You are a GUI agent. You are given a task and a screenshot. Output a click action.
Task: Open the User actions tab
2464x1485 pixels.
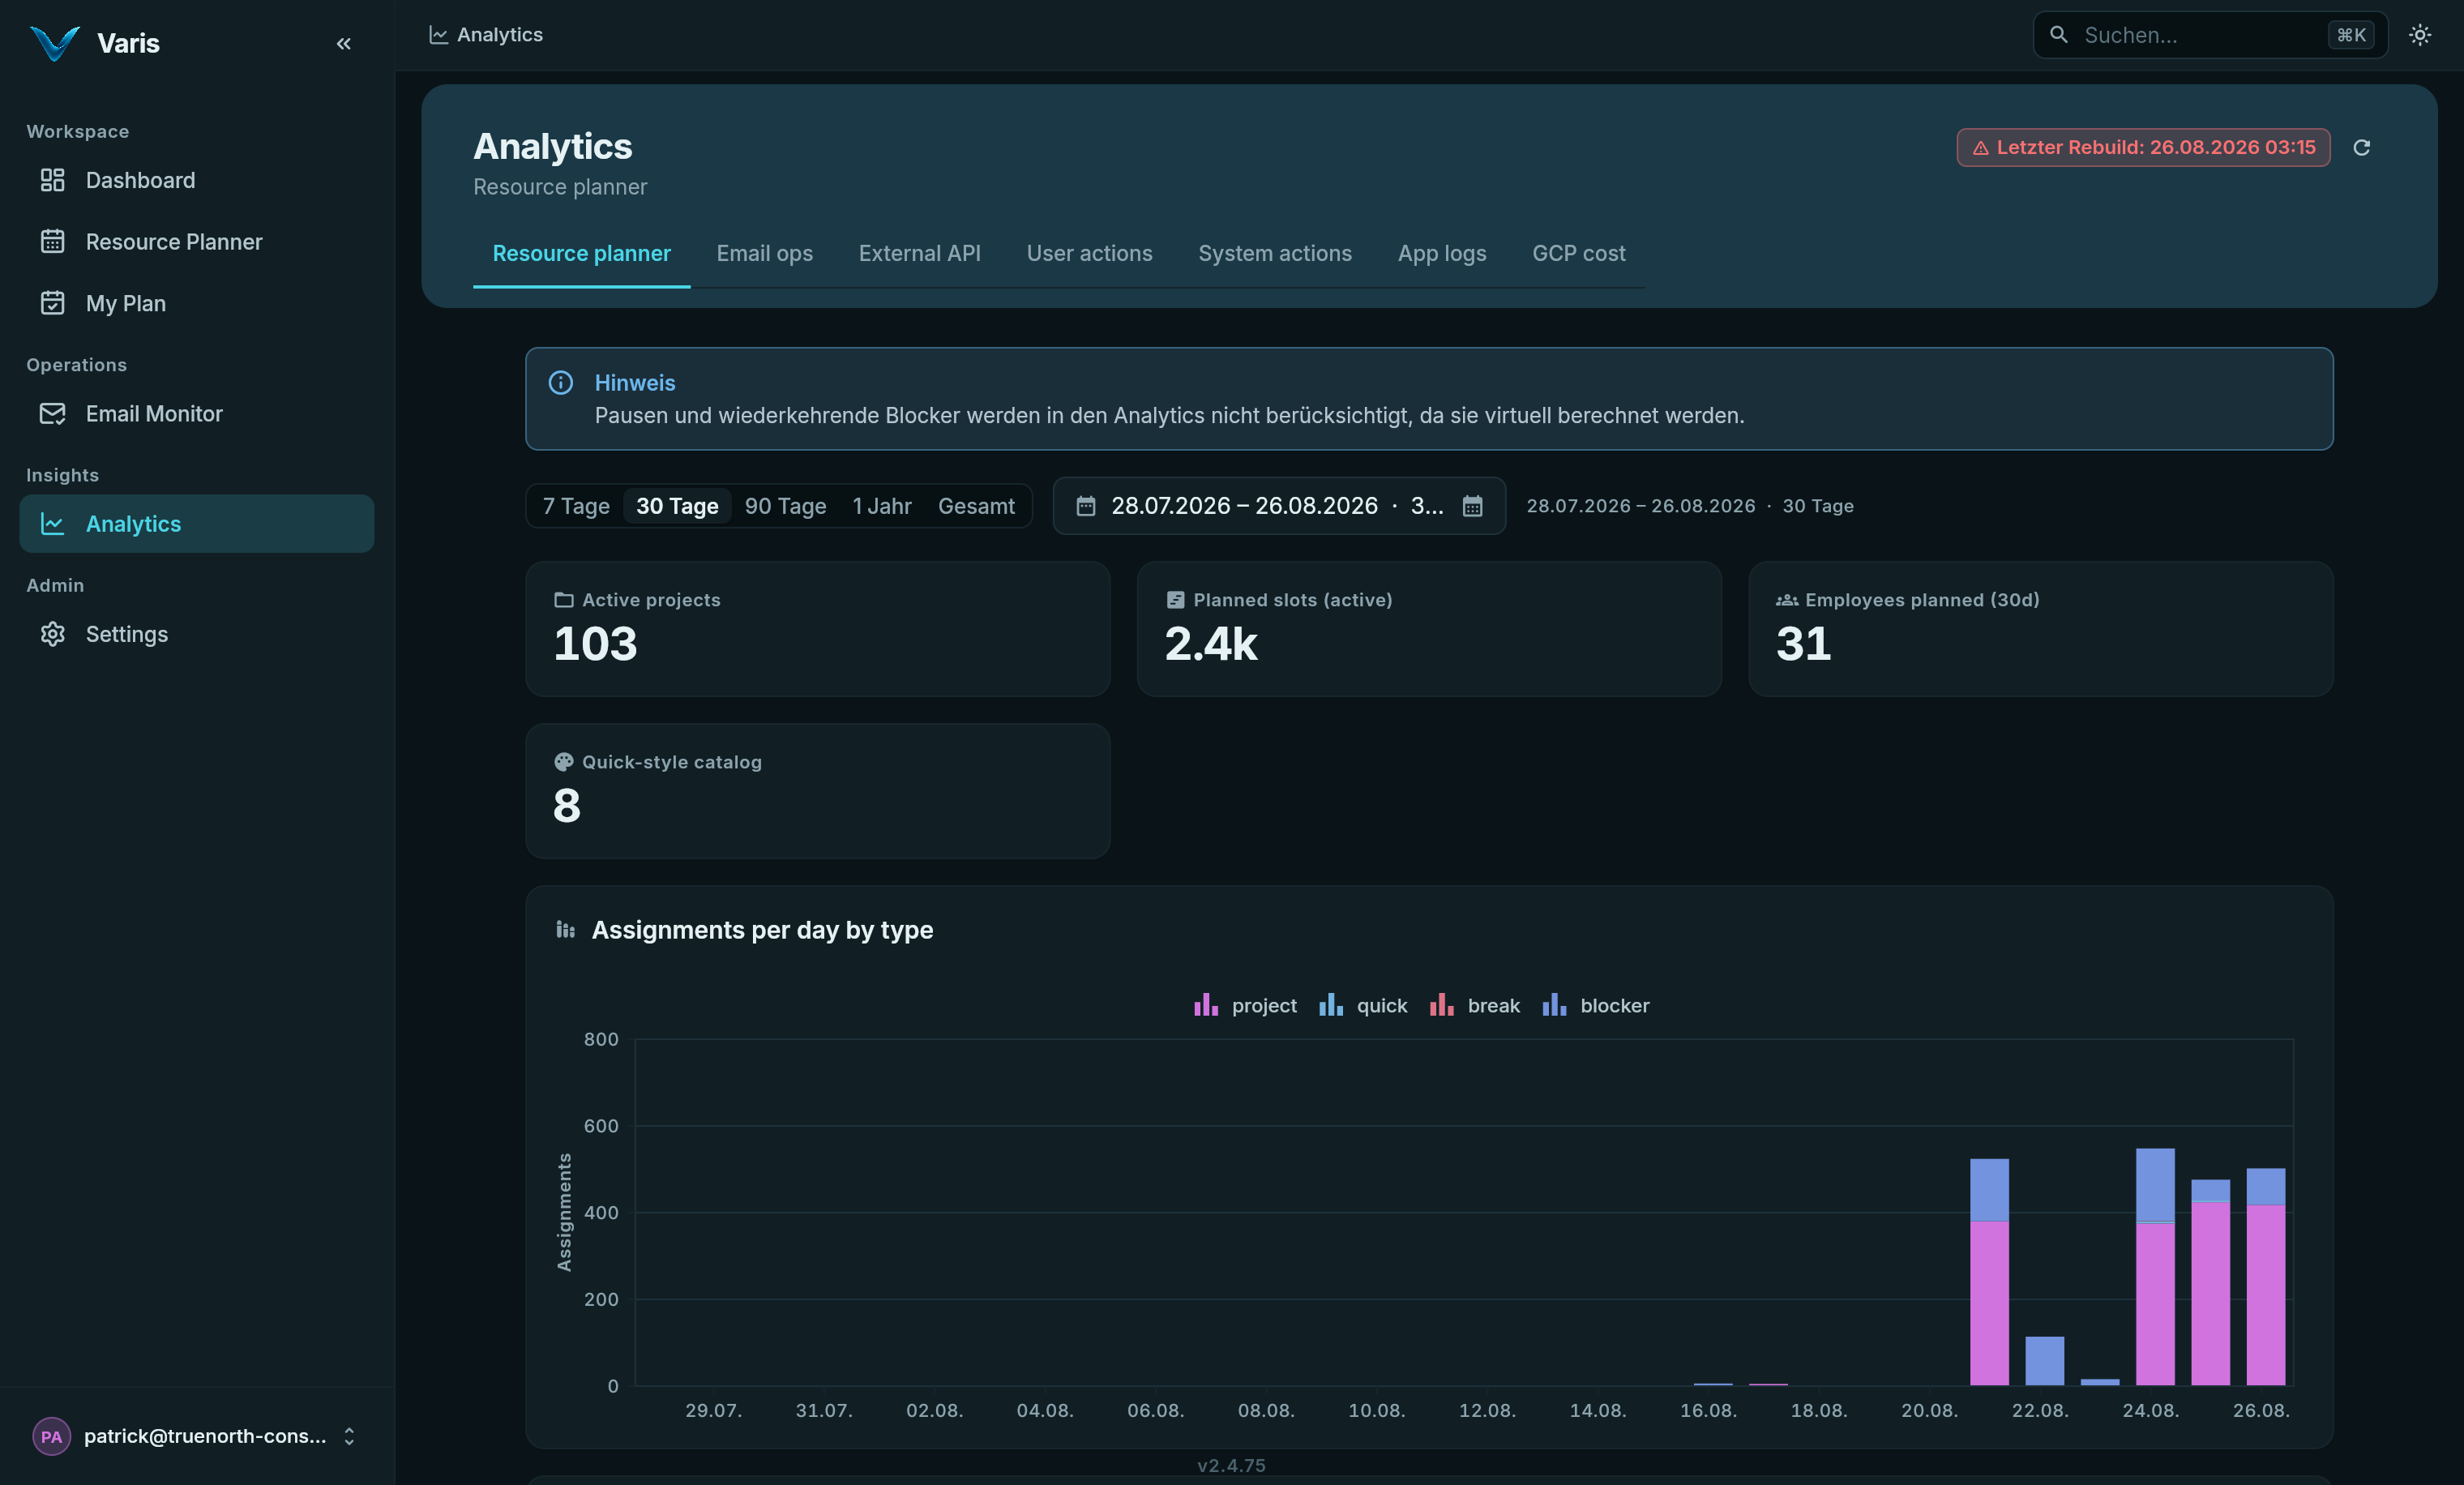point(1089,253)
